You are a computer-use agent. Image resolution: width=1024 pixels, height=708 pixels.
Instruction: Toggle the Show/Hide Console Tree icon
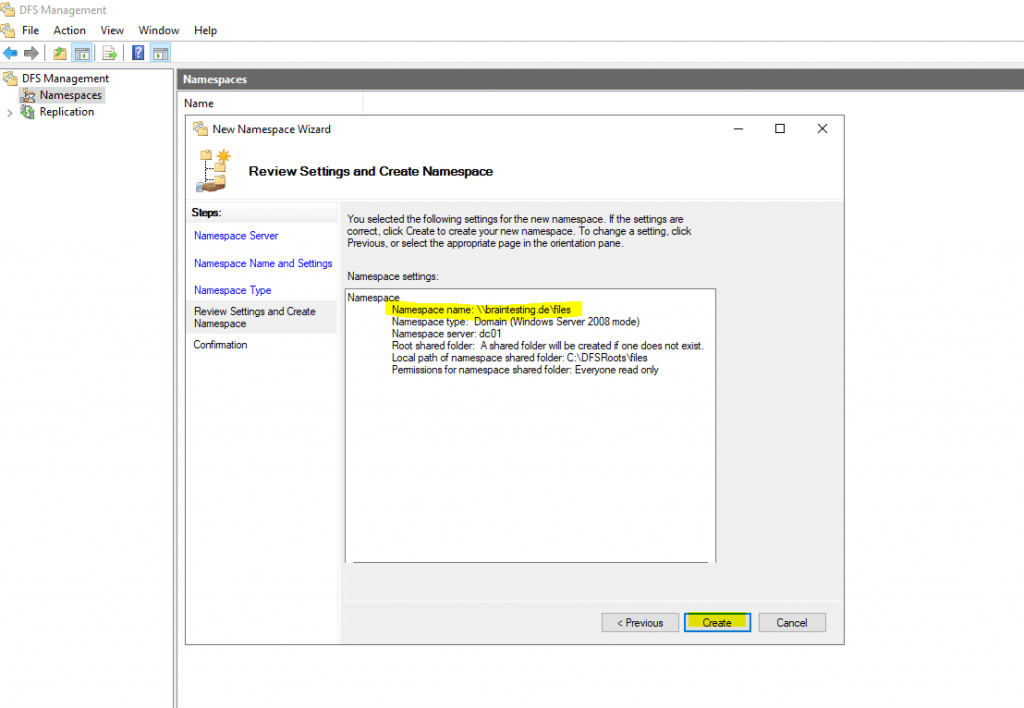[x=82, y=53]
